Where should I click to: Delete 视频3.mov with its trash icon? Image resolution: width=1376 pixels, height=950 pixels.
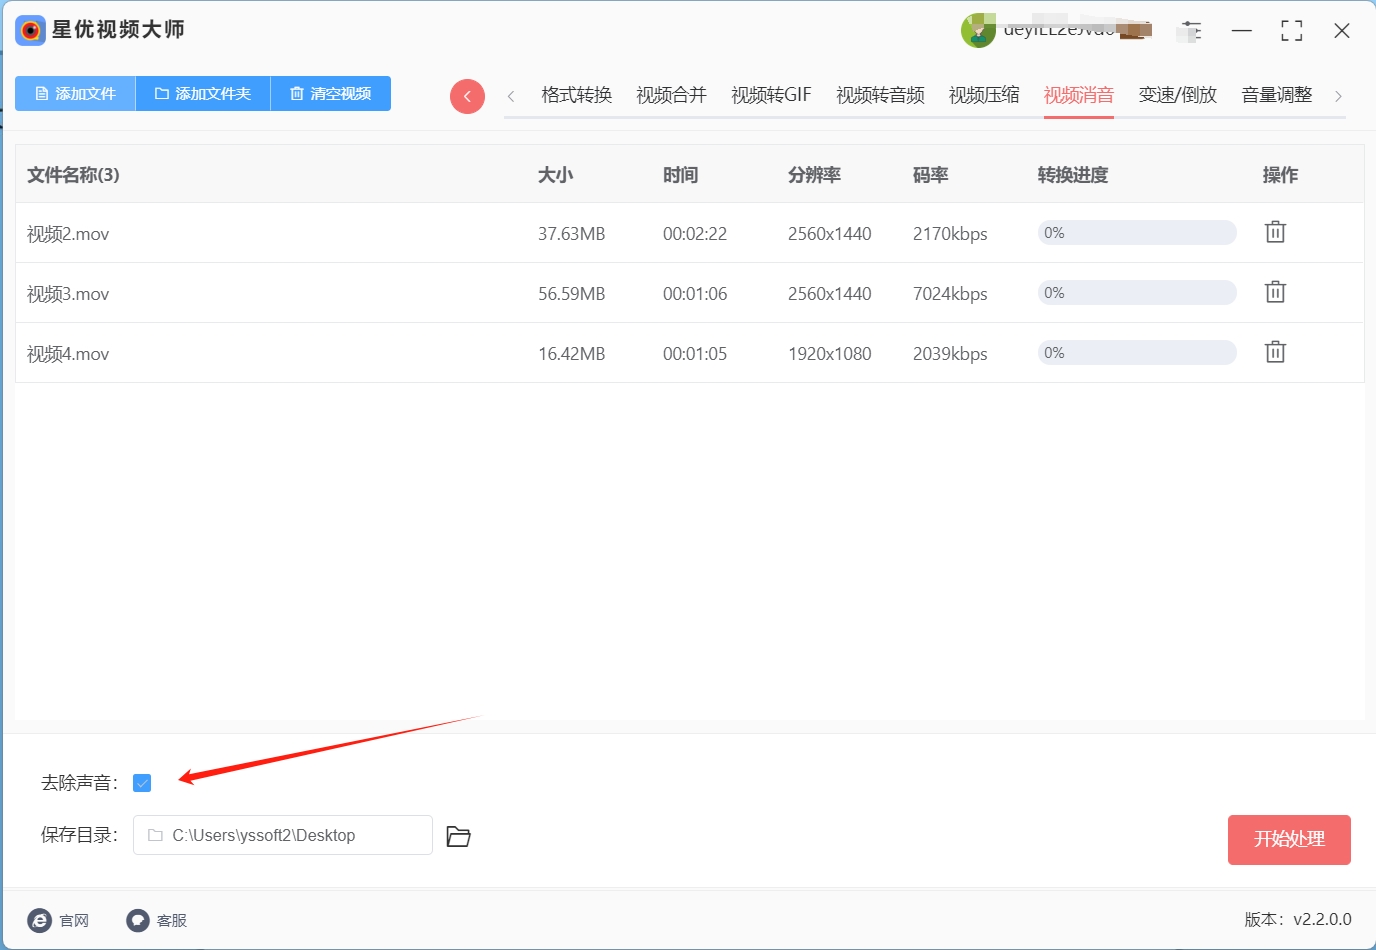1275,292
